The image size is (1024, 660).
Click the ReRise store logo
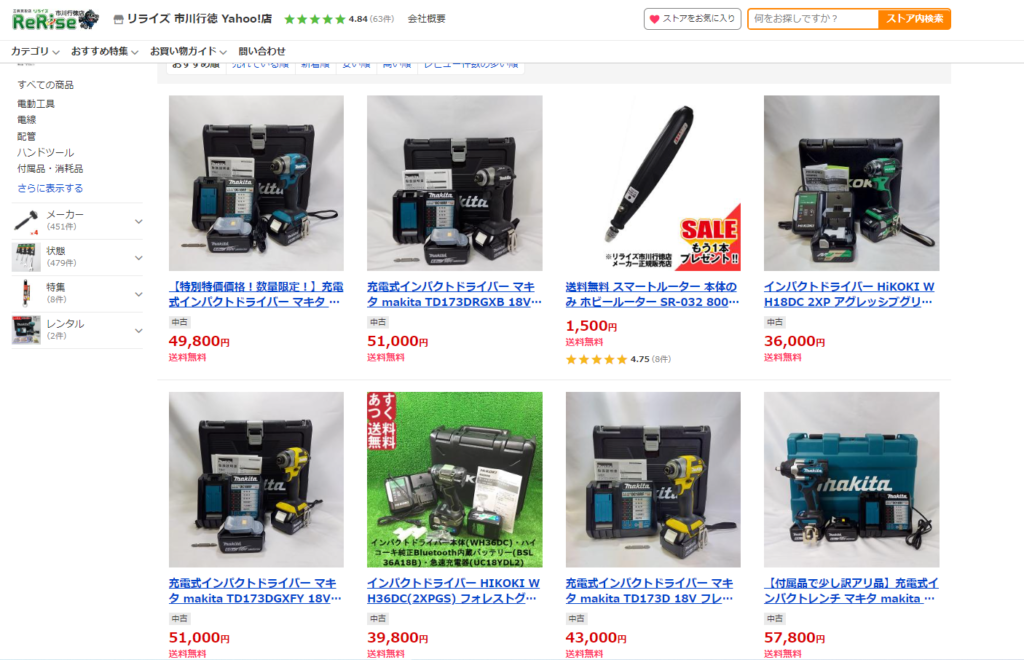(x=56, y=20)
